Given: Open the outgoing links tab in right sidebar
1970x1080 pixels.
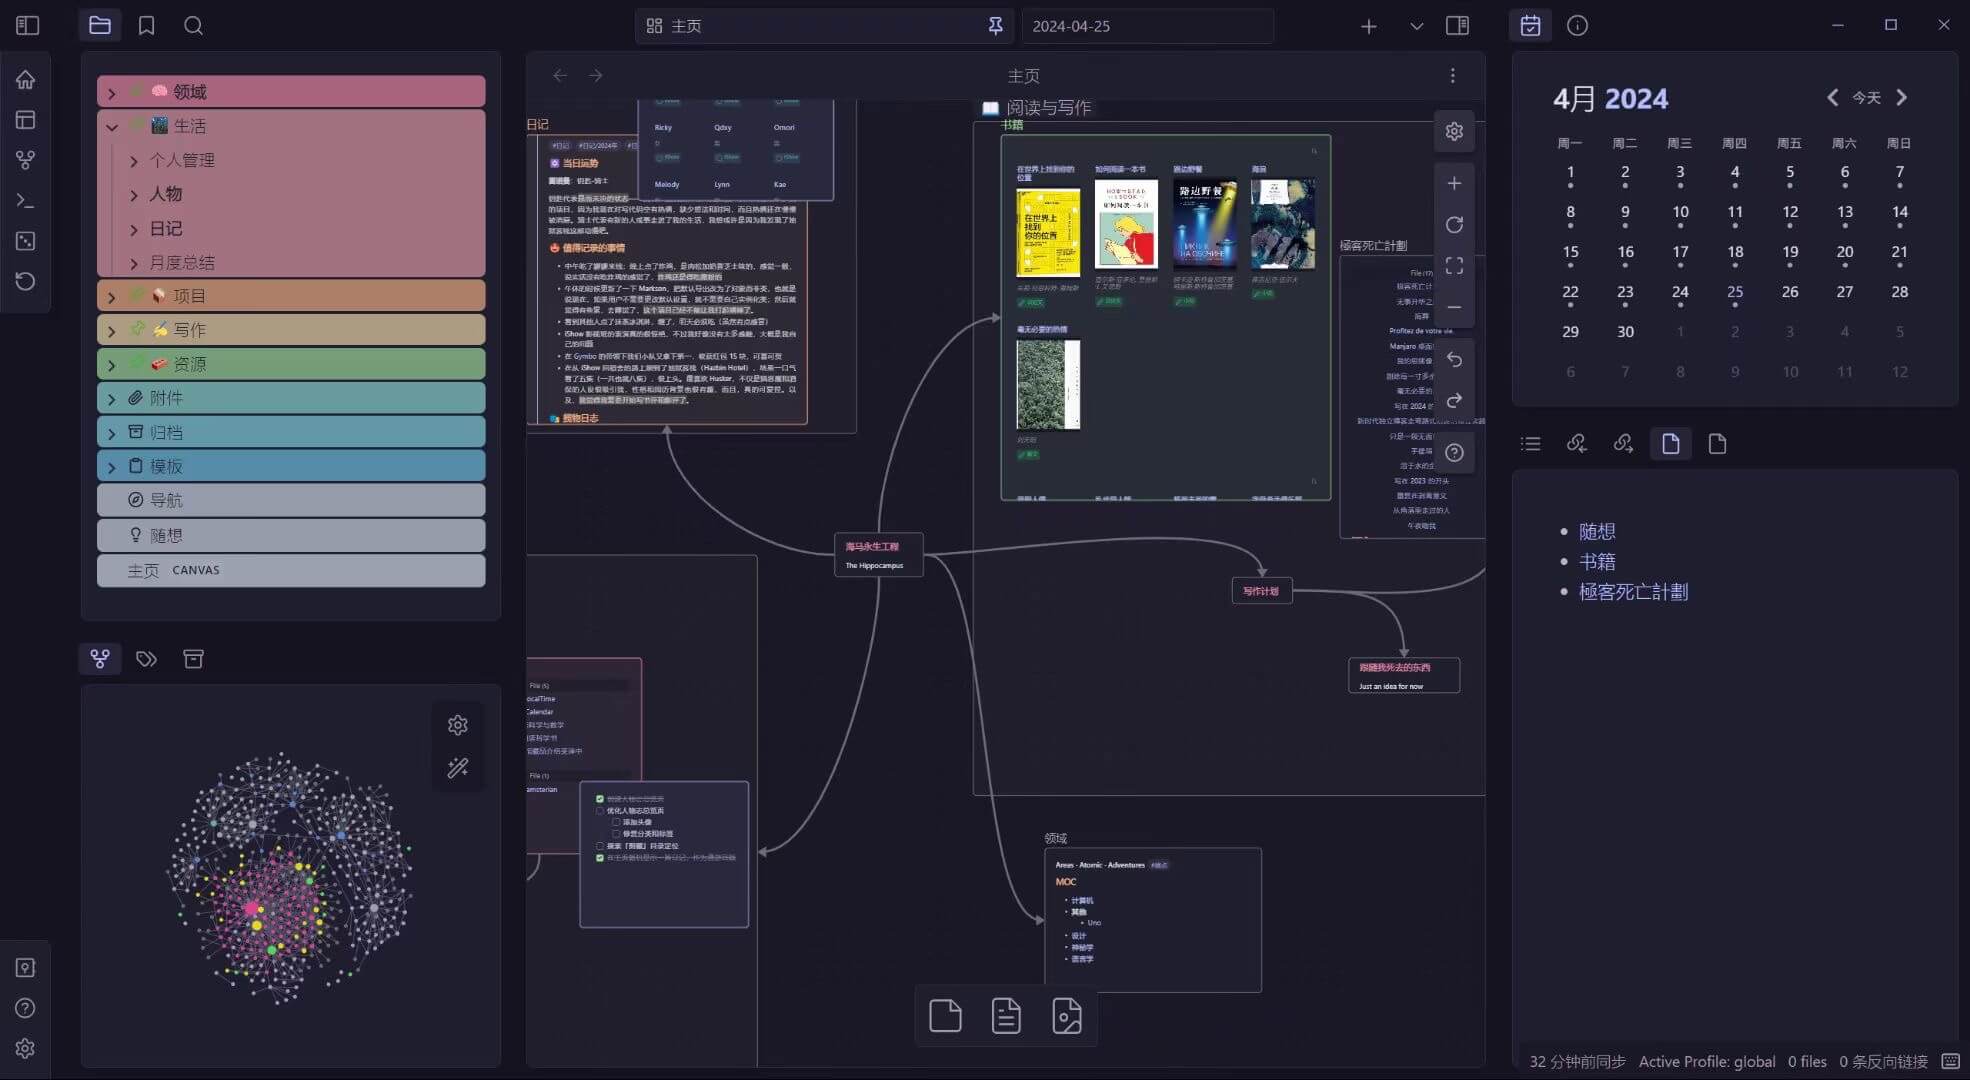Looking at the screenshot, I should click(x=1624, y=444).
